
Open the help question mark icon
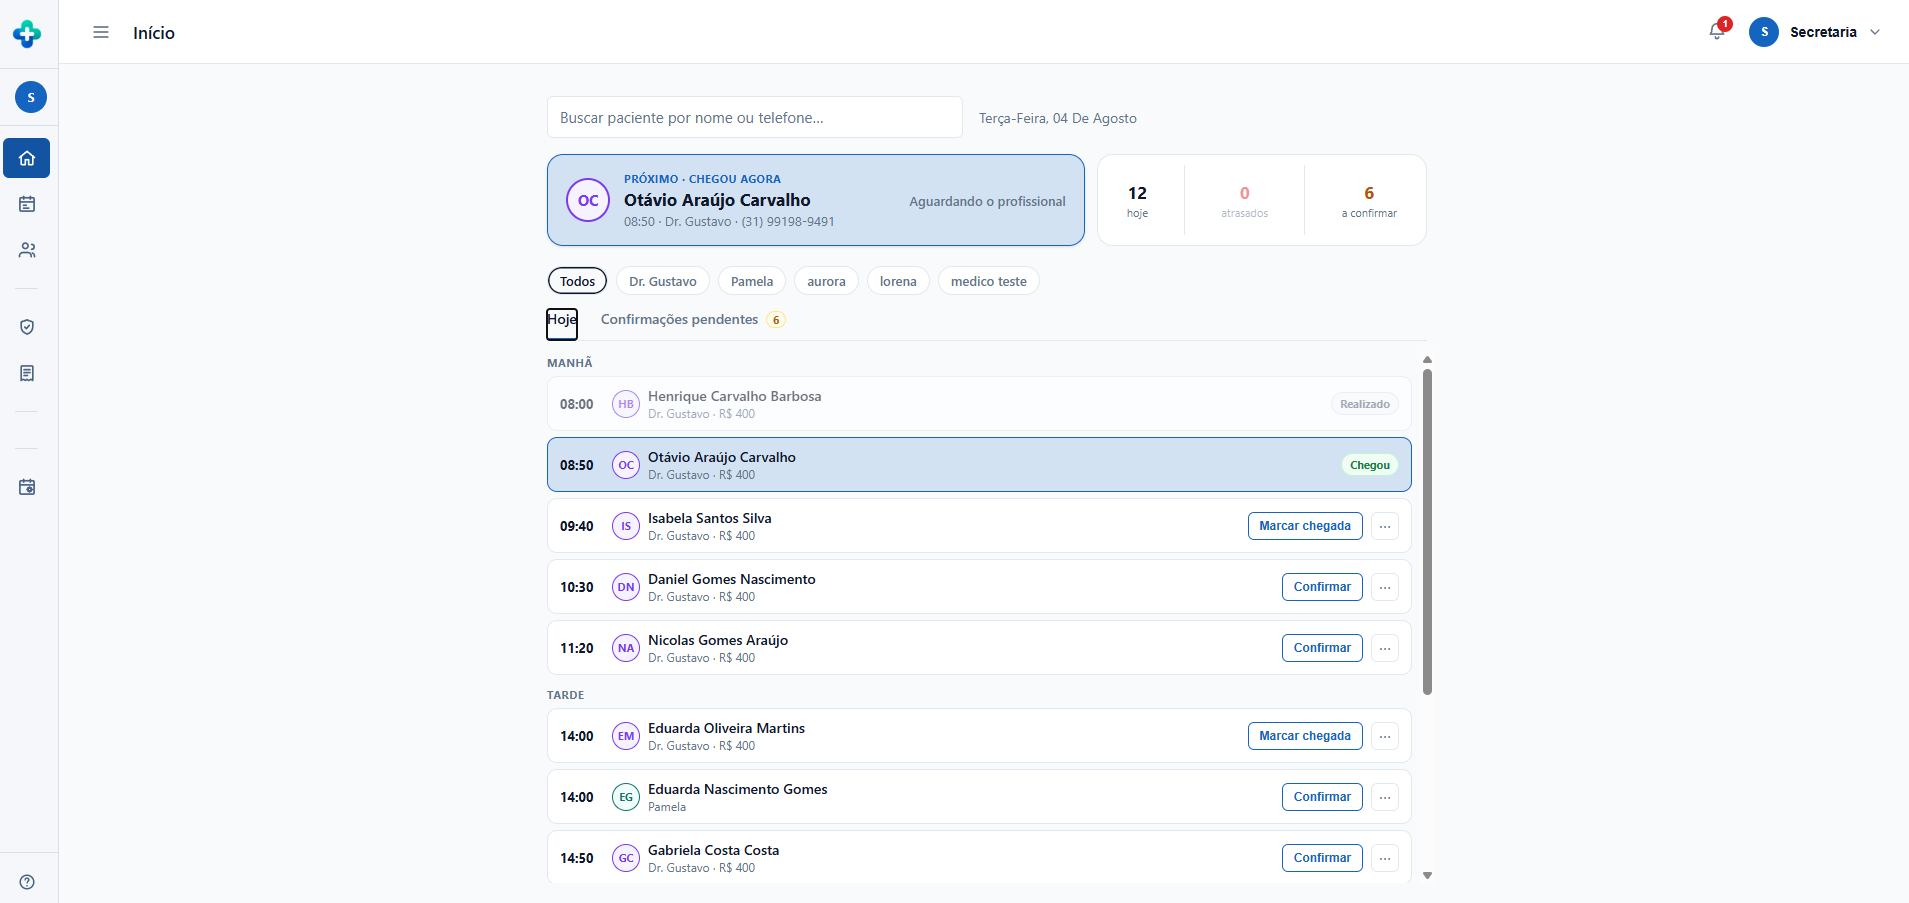coord(27,882)
